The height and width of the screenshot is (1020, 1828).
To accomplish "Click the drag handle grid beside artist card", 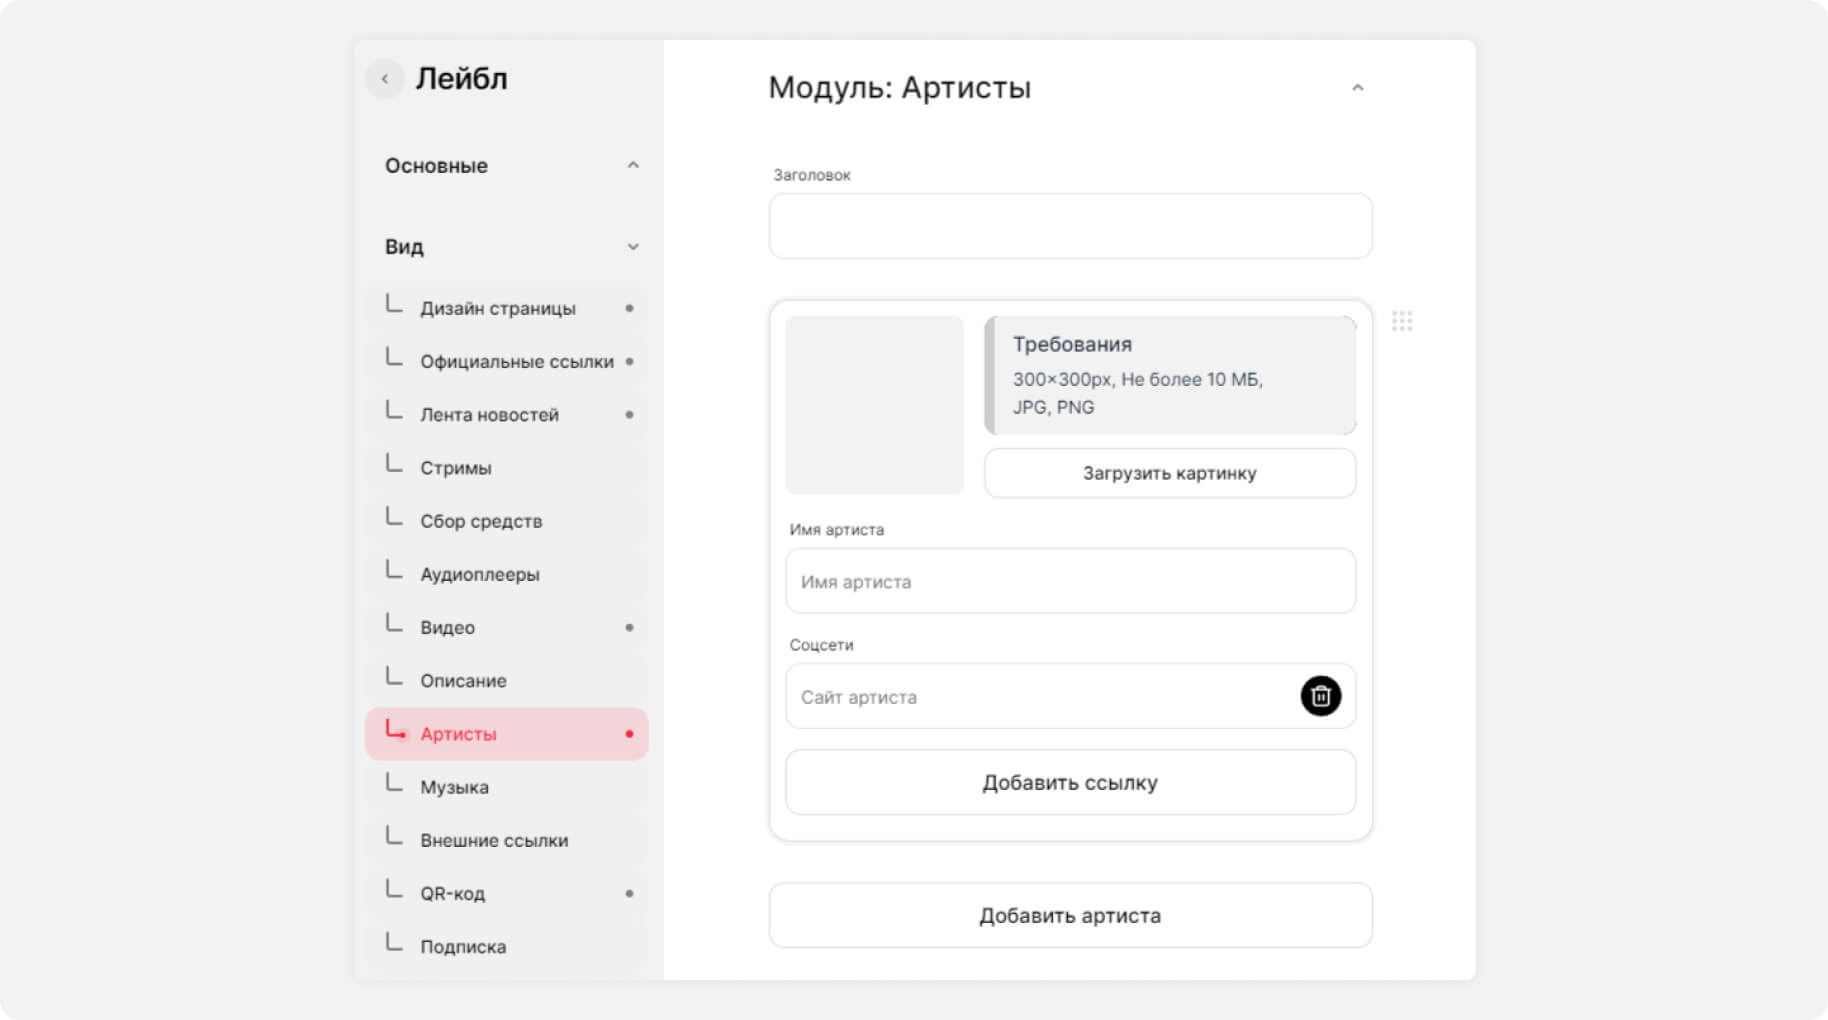I will click(1401, 321).
